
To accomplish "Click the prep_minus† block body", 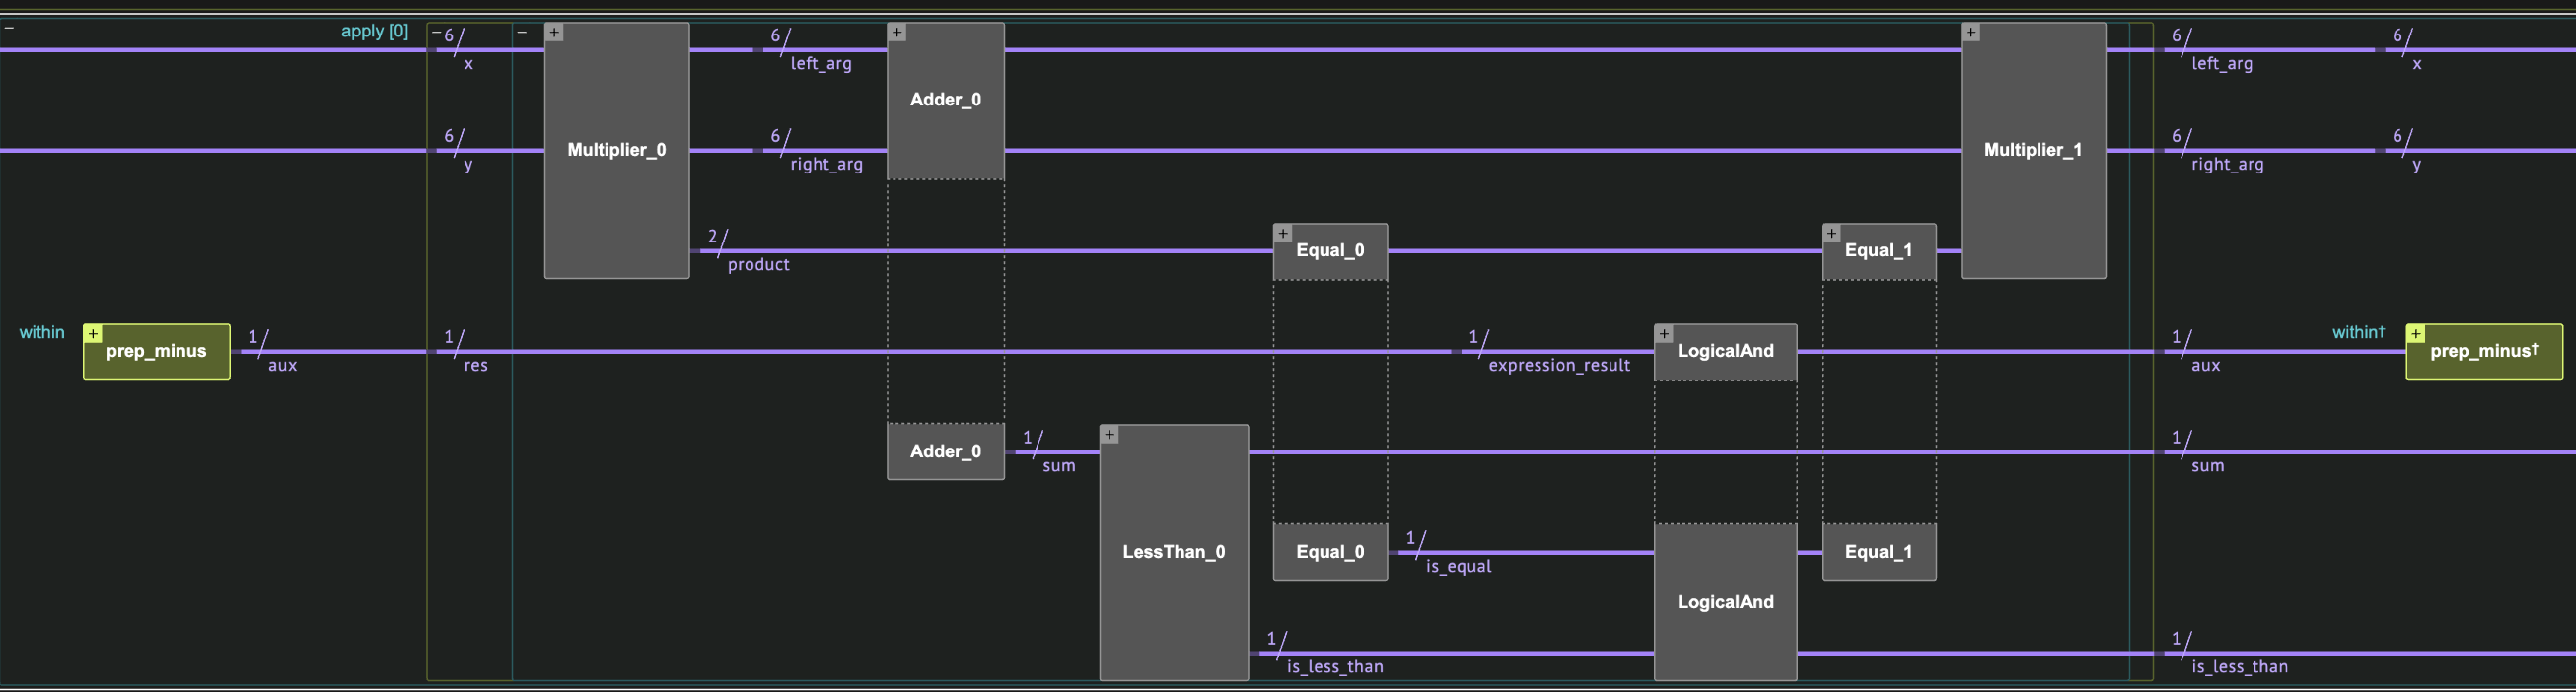I will coord(2484,352).
